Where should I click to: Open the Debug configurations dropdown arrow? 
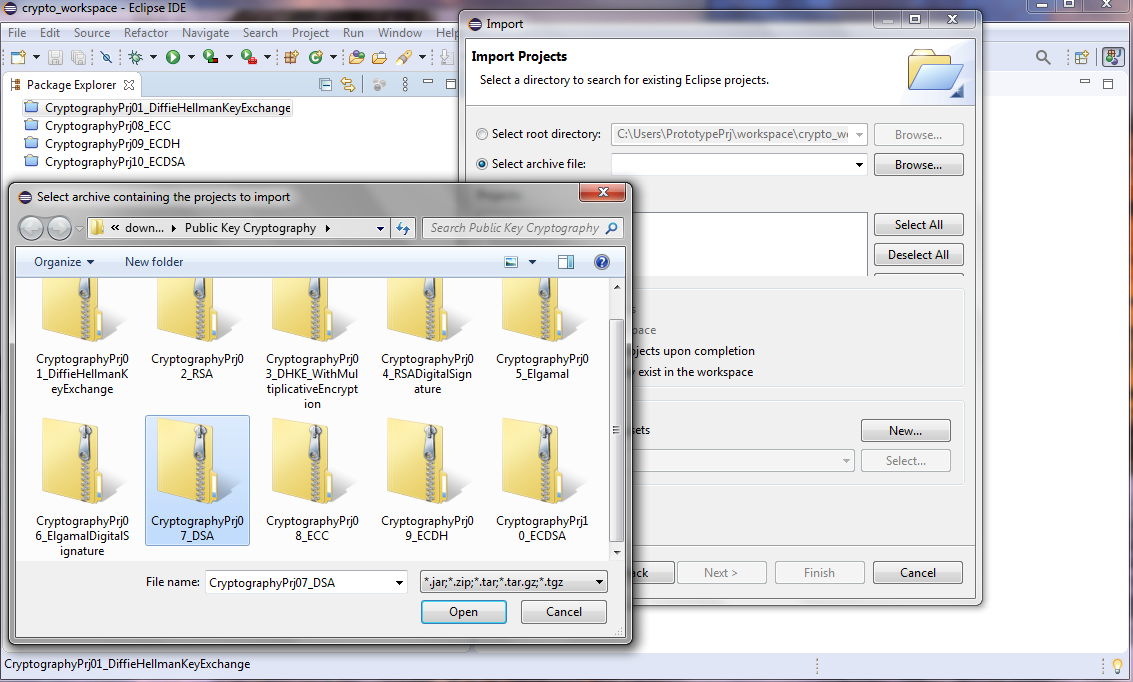click(153, 57)
